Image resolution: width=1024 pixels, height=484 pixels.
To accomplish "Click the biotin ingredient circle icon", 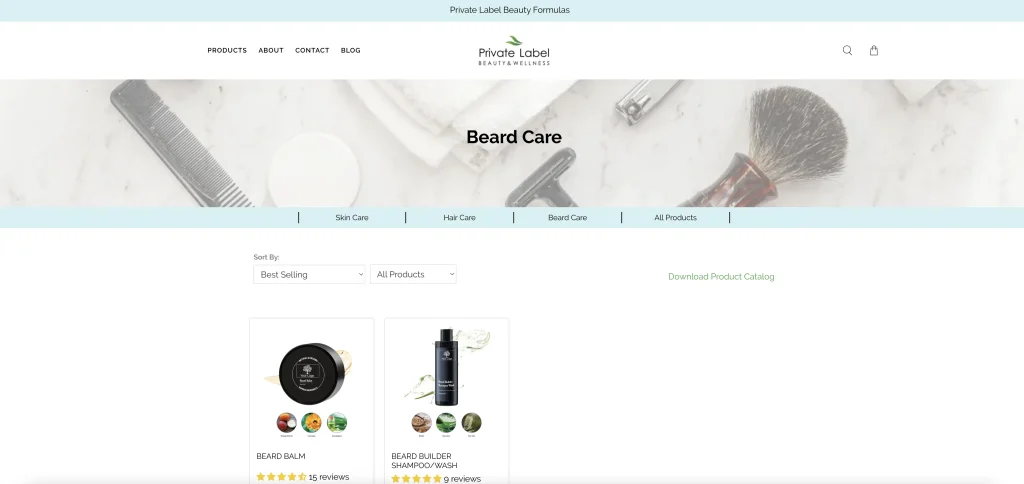I will pos(422,423).
